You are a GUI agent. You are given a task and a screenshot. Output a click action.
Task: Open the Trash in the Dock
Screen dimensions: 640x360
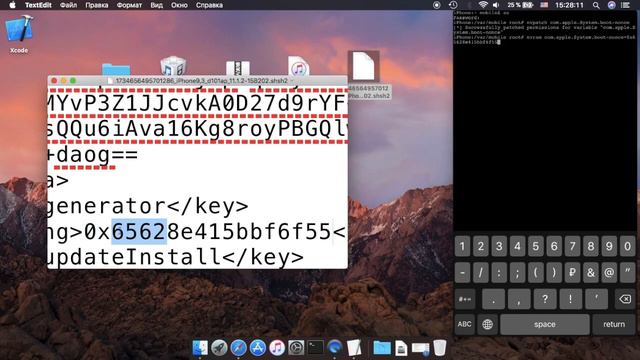[440, 348]
